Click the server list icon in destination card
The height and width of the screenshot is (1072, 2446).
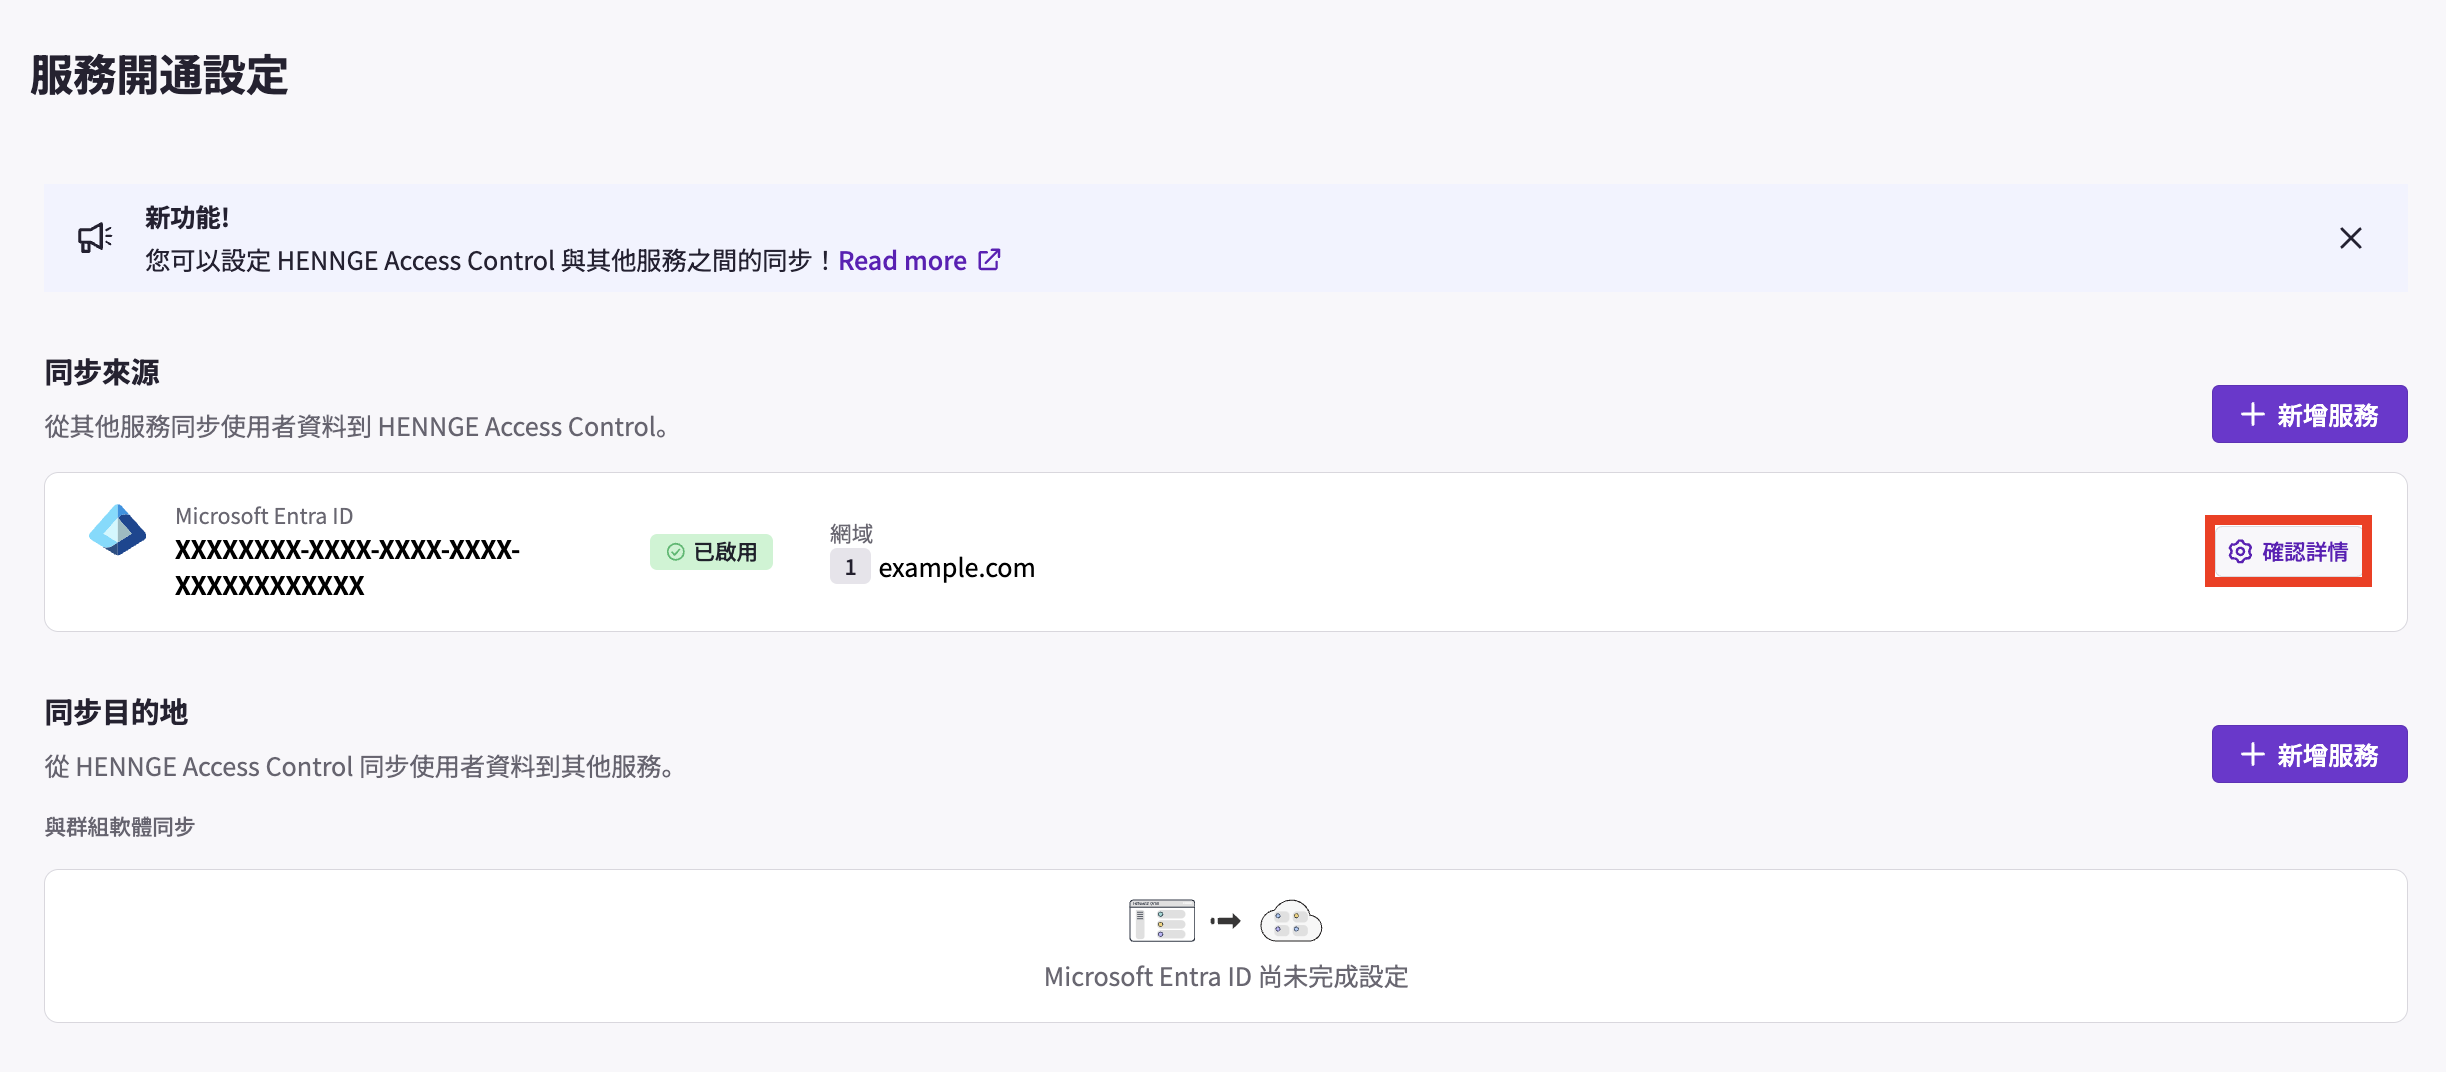1162,920
